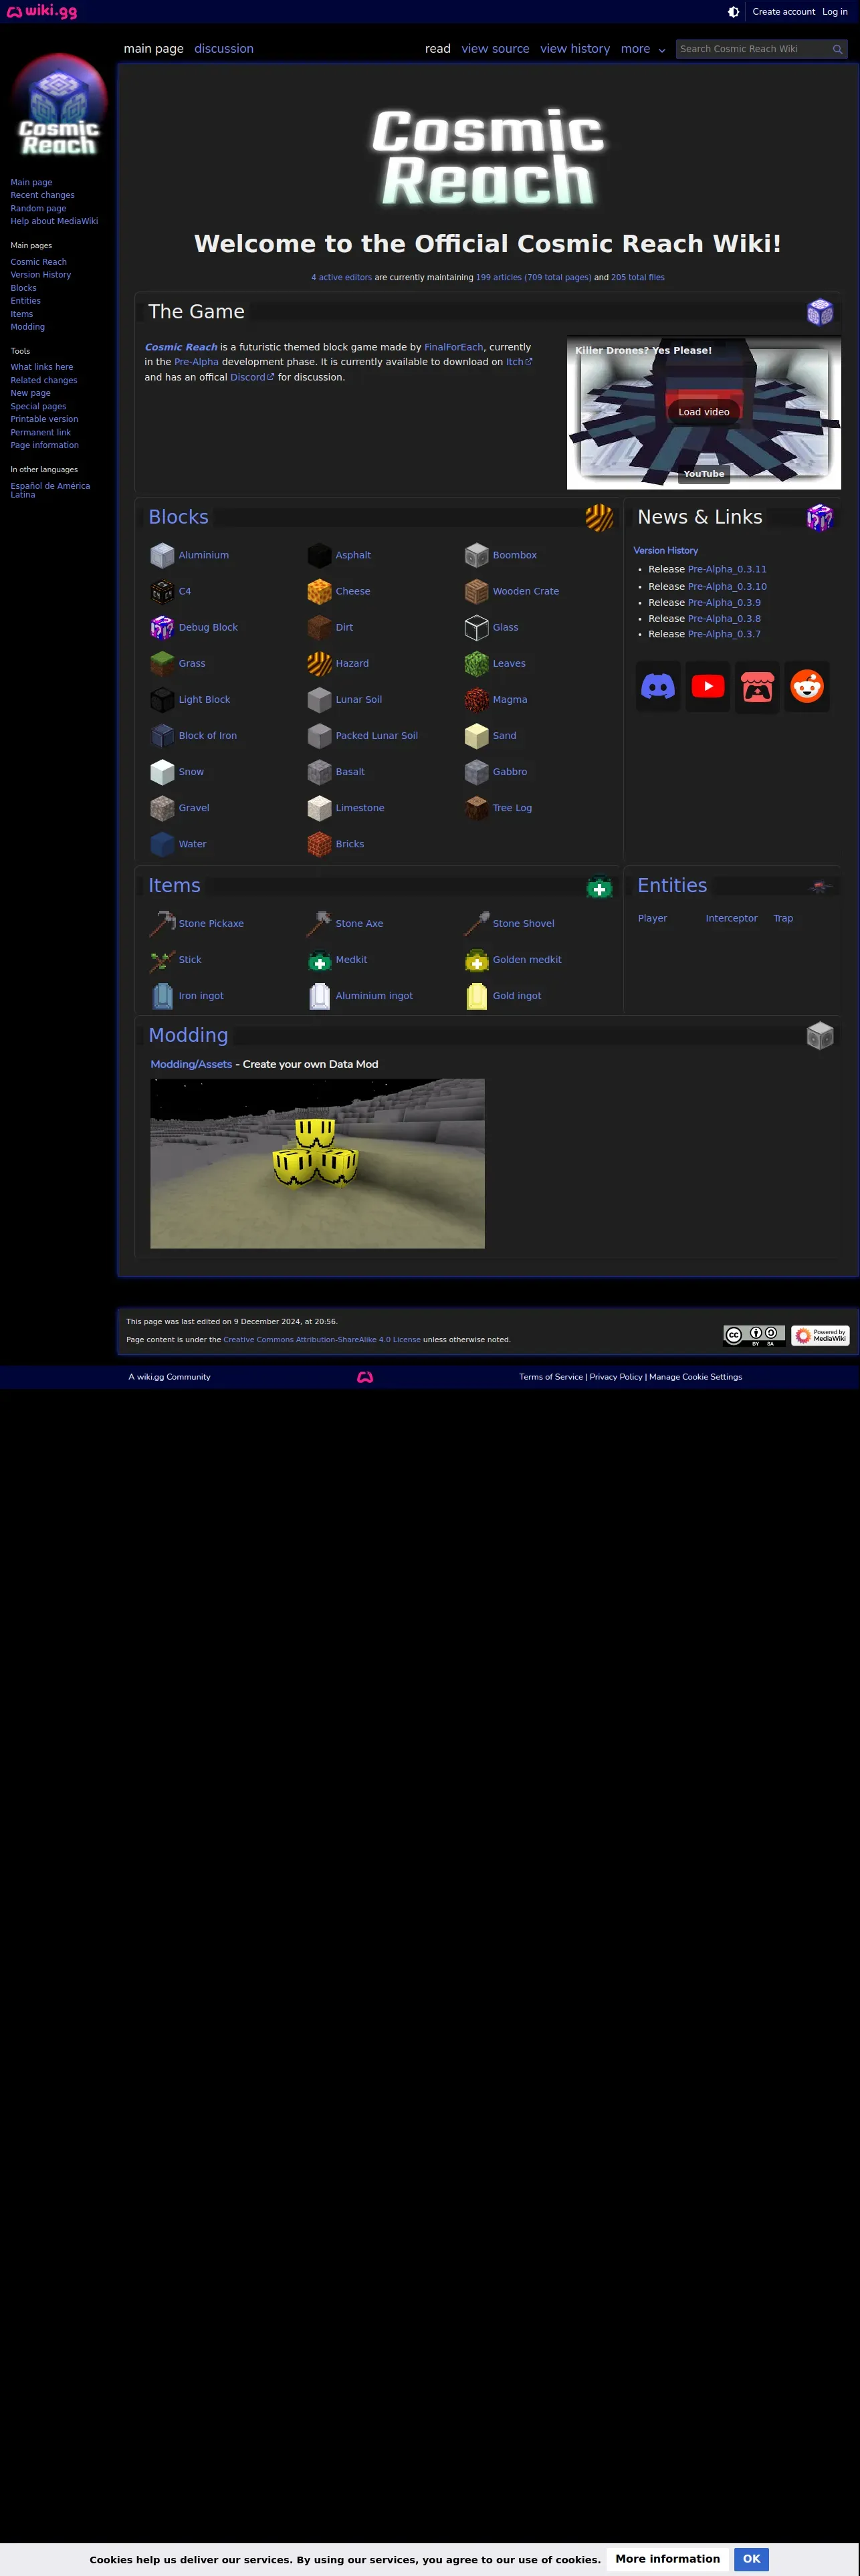Image resolution: width=860 pixels, height=2576 pixels.
Task: Click the Glass block icon
Action: (477, 627)
